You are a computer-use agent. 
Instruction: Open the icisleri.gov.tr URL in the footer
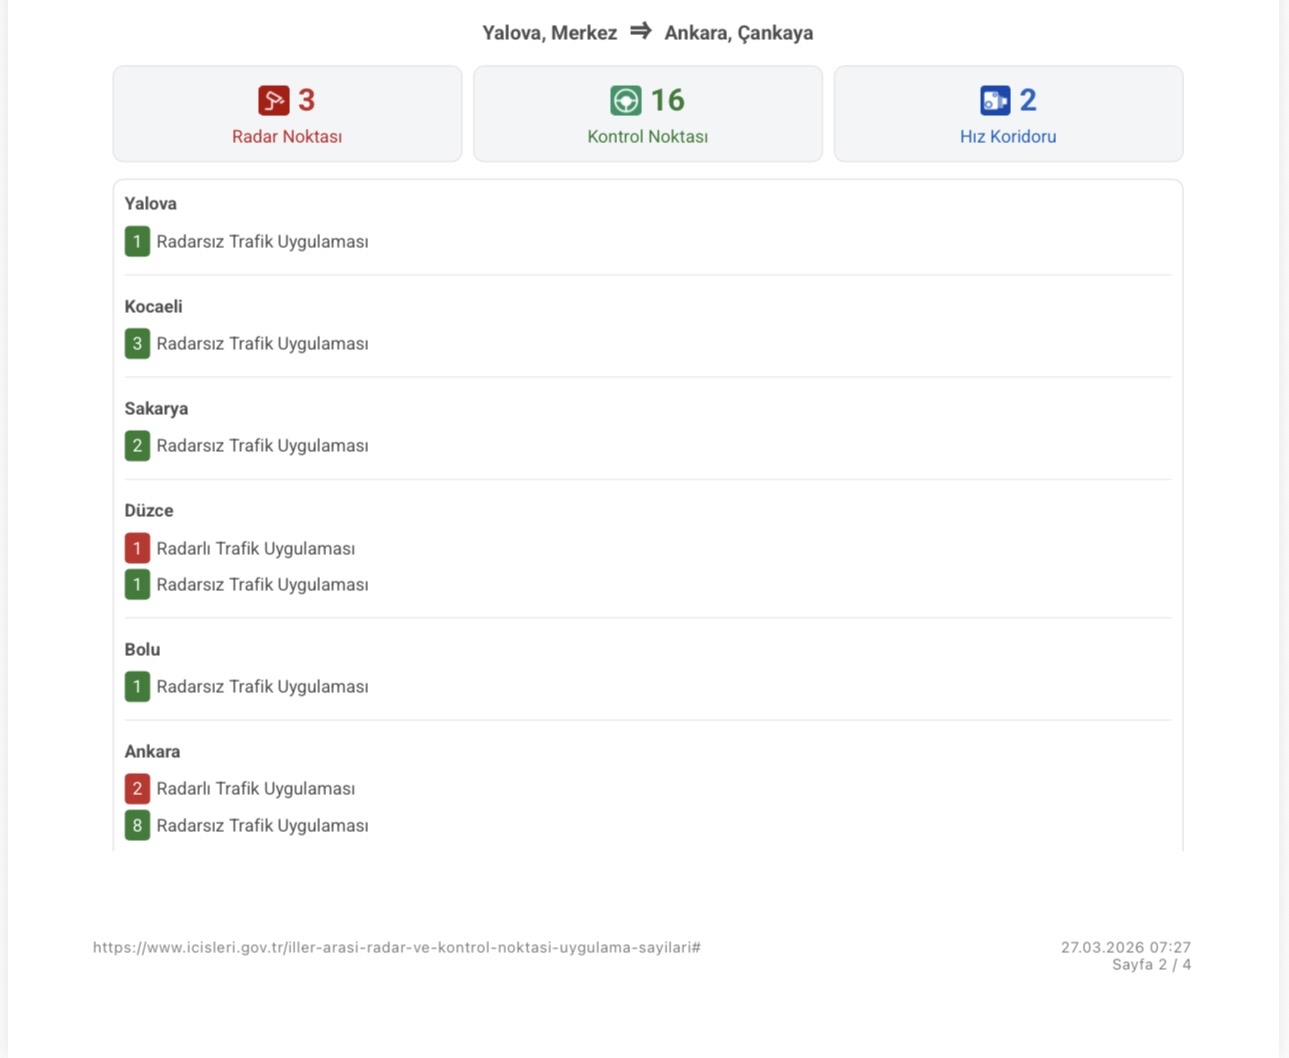(x=396, y=947)
